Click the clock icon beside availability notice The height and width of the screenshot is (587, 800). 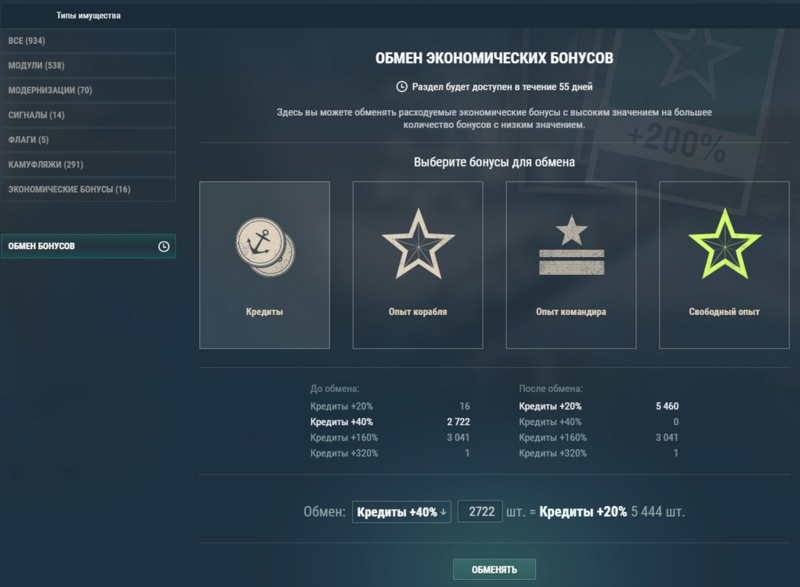coord(402,87)
